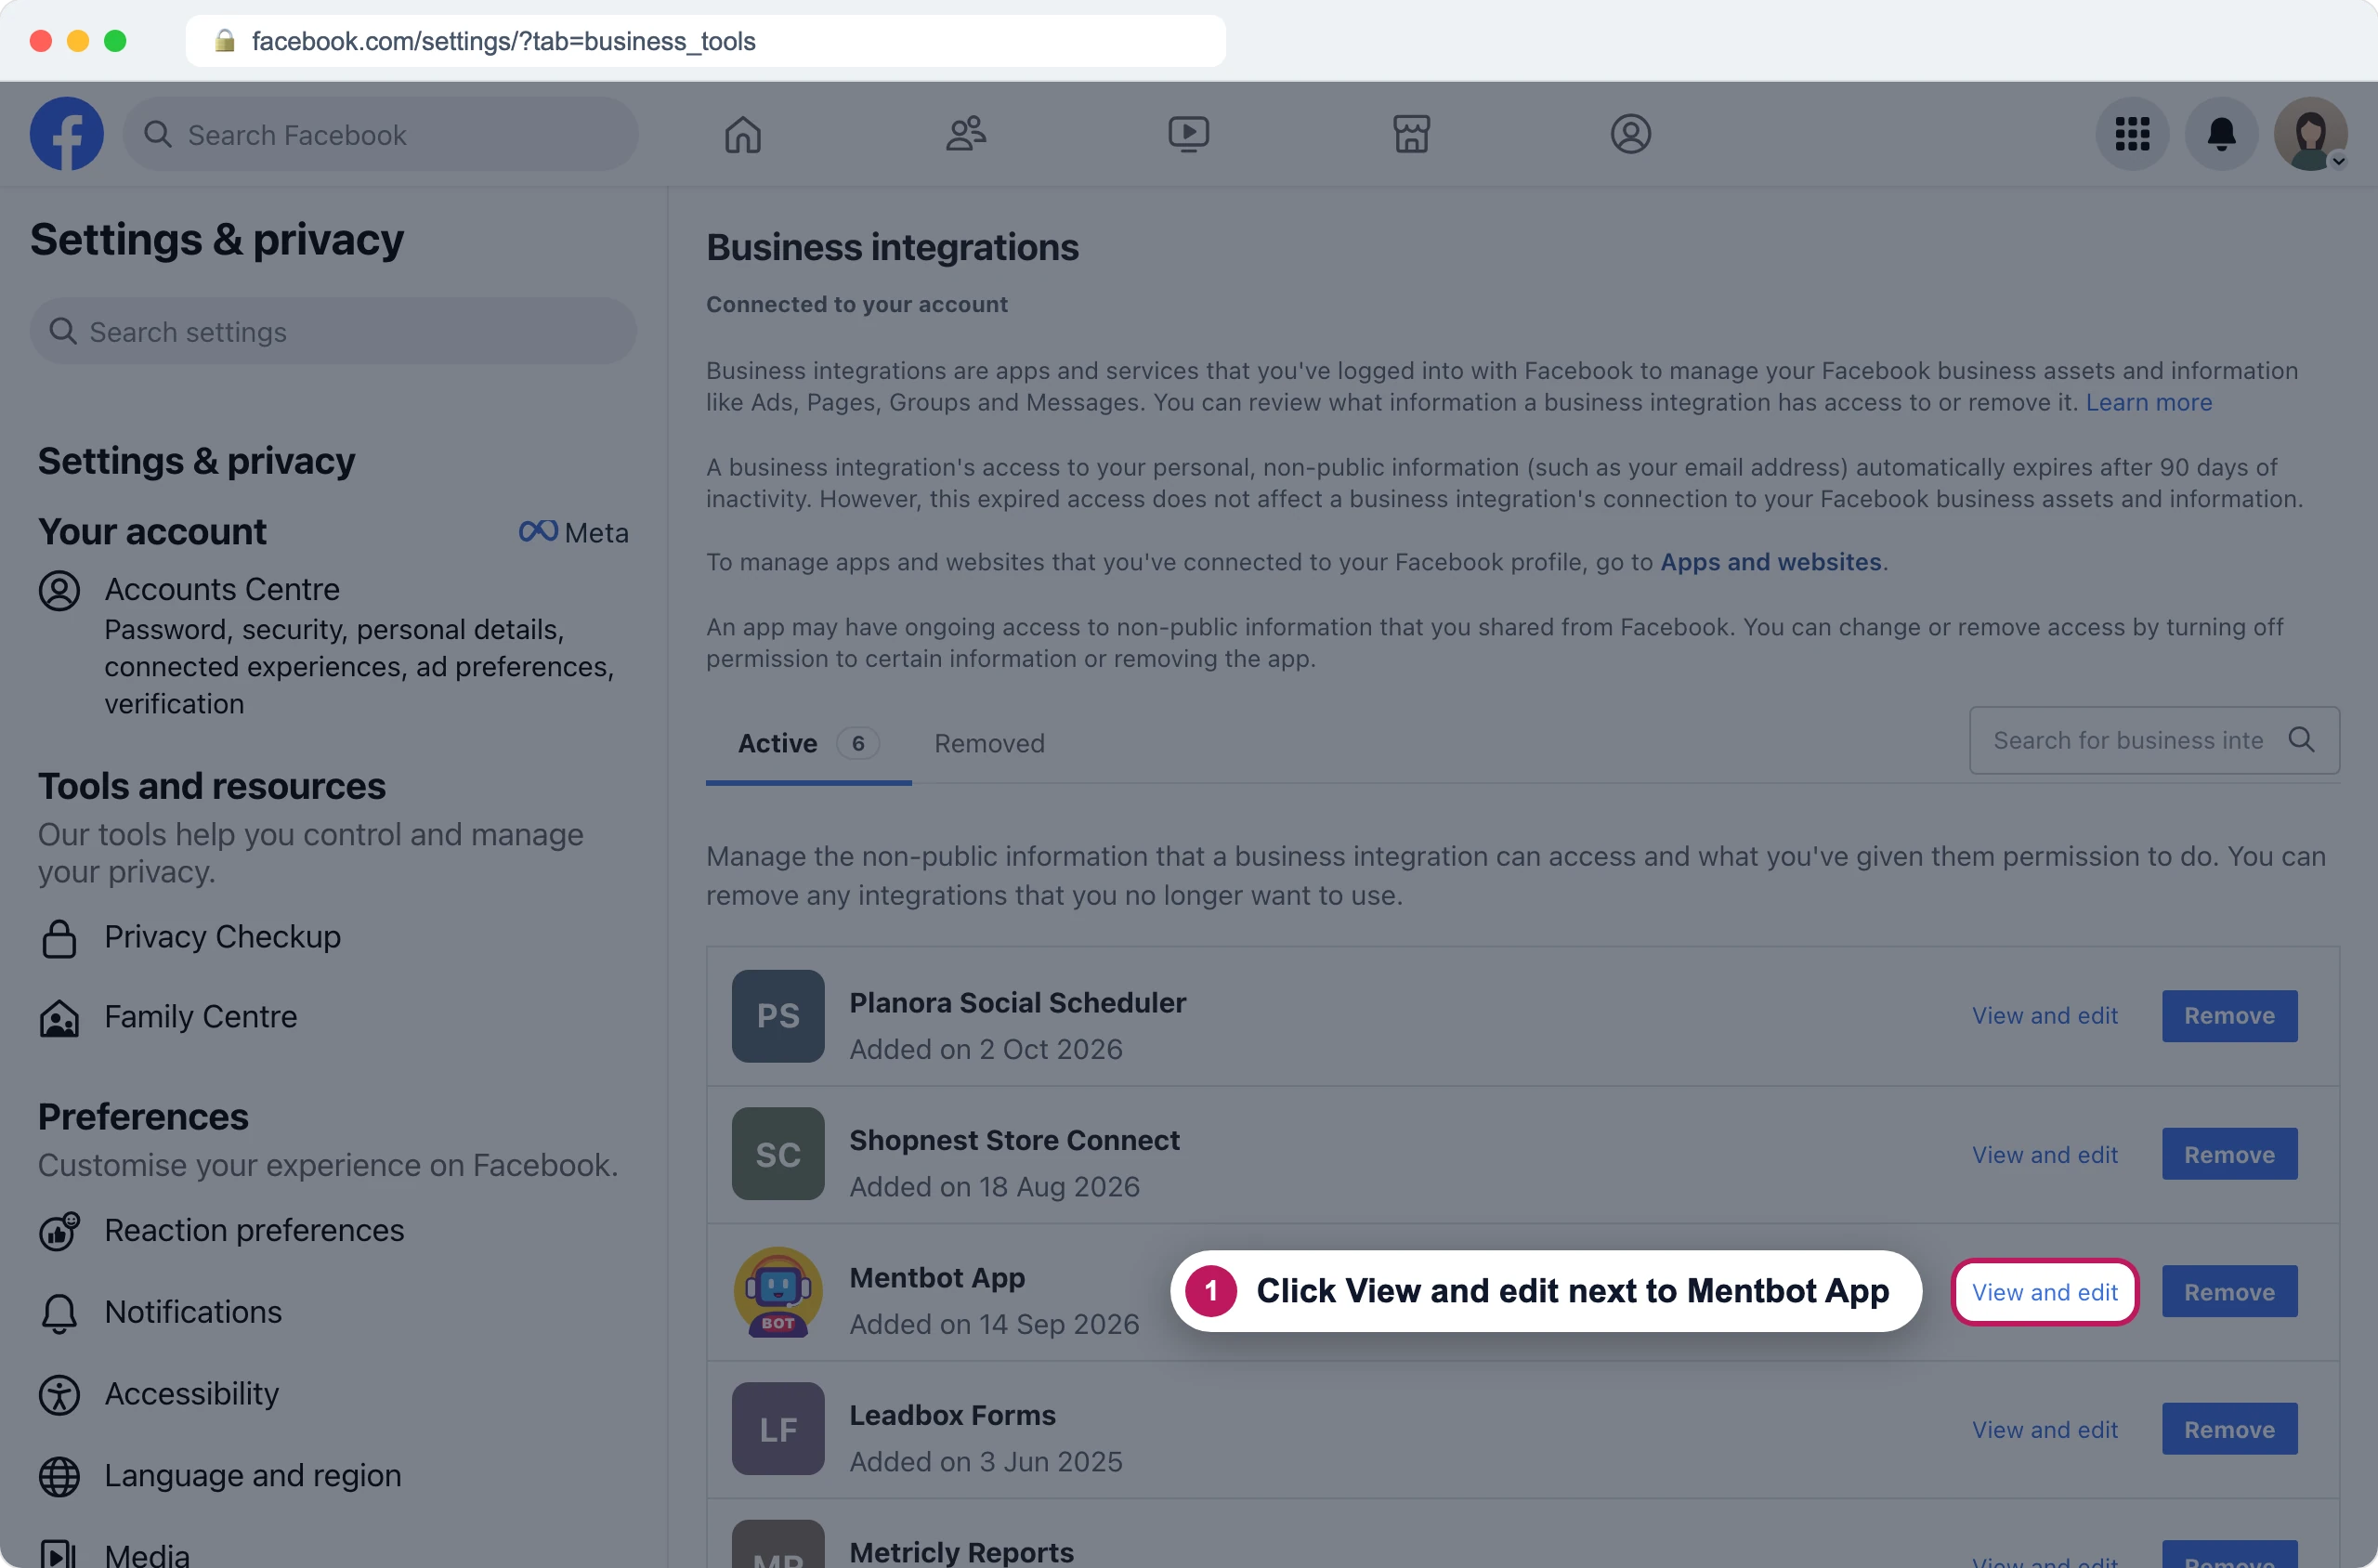Viewport: 2378px width, 1568px height.
Task: Remove Planora Social Scheduler integration
Action: 2229,1016
